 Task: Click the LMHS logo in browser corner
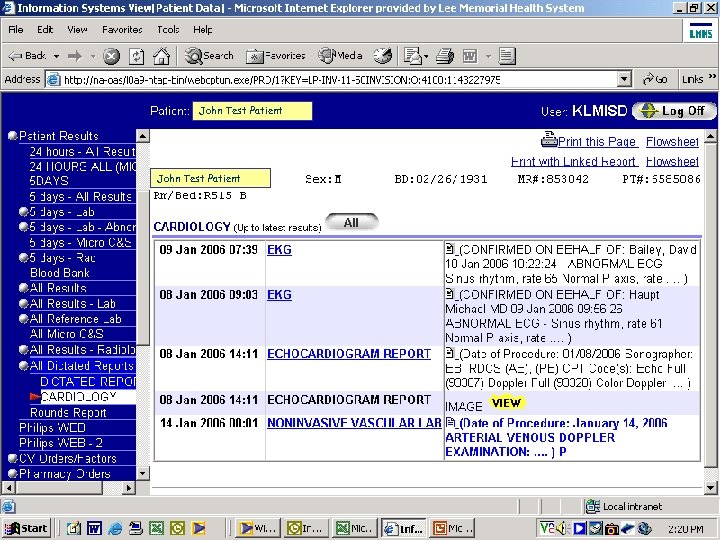tap(701, 31)
